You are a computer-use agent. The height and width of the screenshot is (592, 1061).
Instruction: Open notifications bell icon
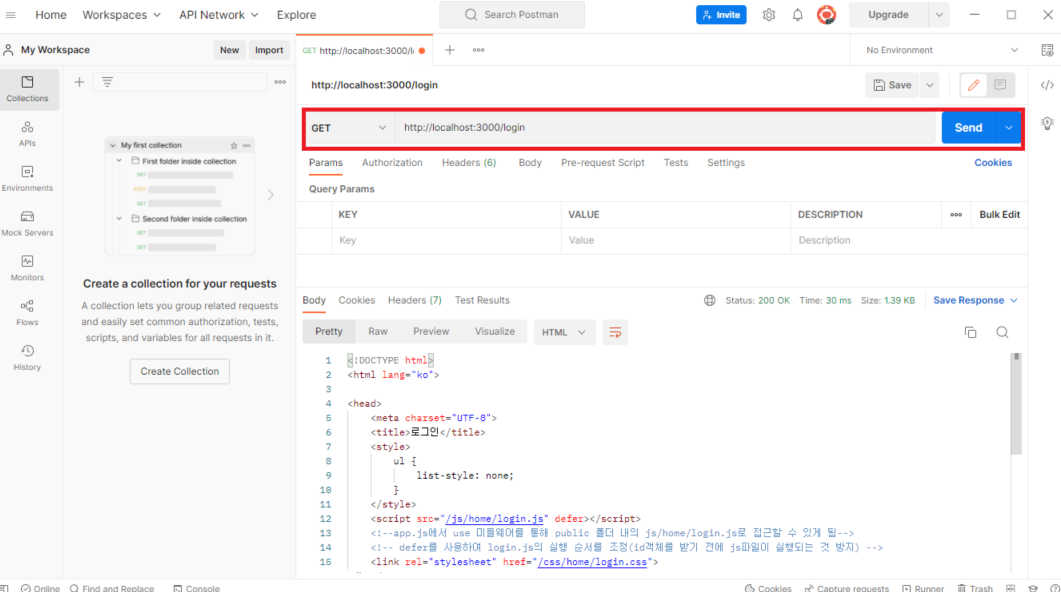pyautogui.click(x=798, y=15)
